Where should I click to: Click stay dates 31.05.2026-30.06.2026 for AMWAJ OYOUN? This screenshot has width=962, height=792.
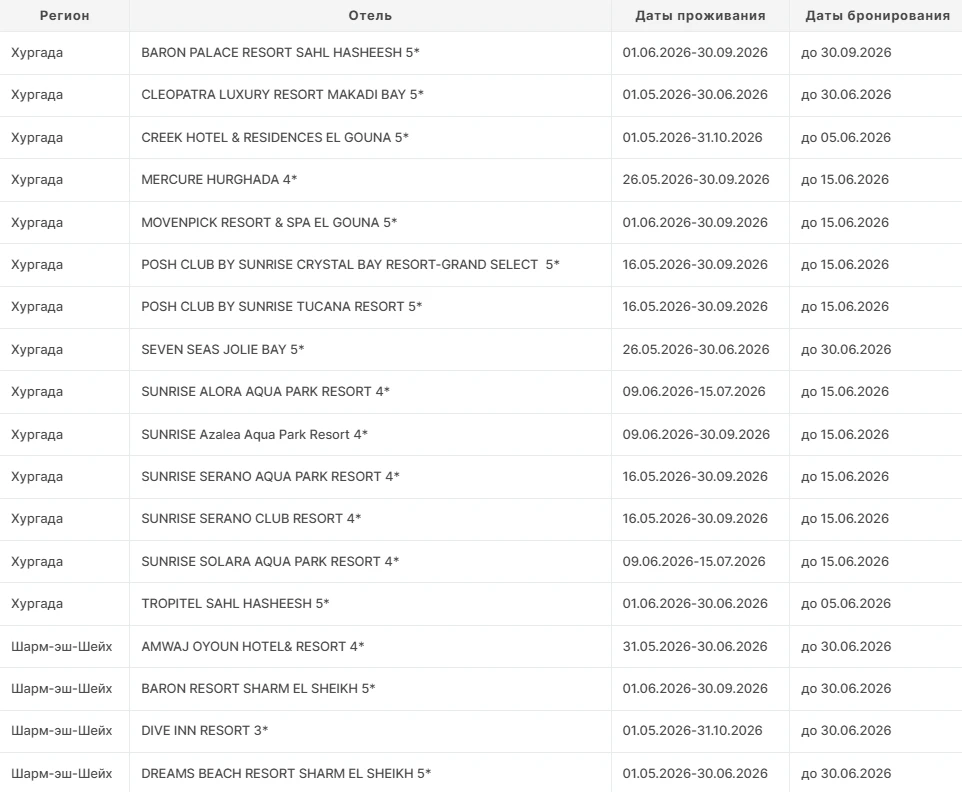point(695,647)
